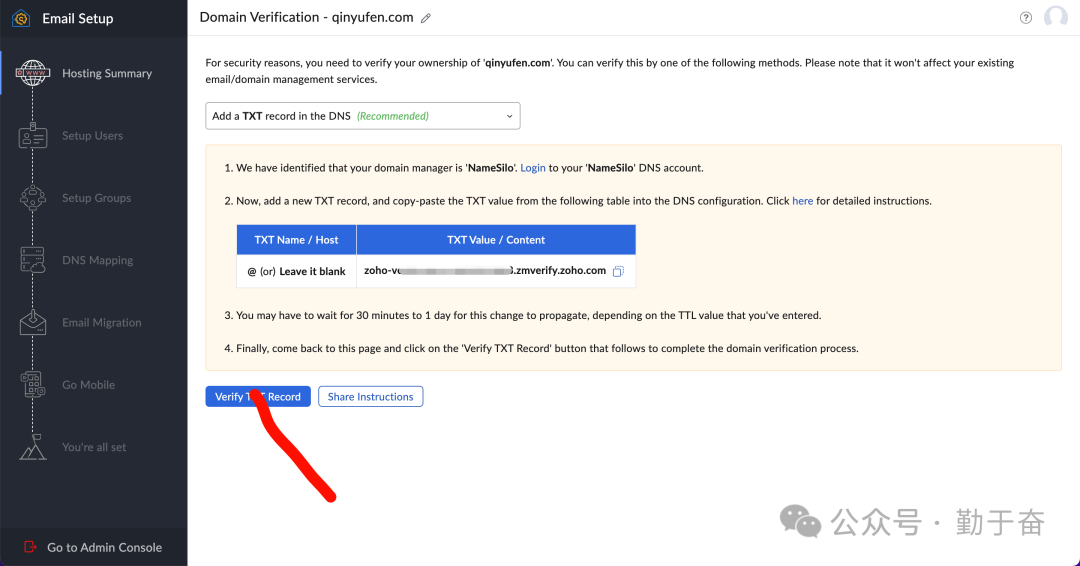This screenshot has width=1080, height=566.
Task: Click the Go Mobile devices icon
Action: [x=33, y=385]
